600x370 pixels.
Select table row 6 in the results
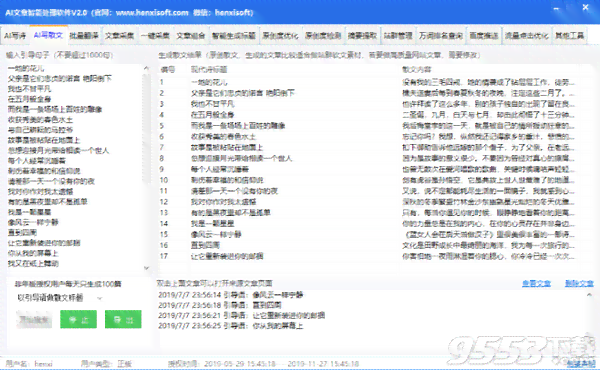[368, 137]
